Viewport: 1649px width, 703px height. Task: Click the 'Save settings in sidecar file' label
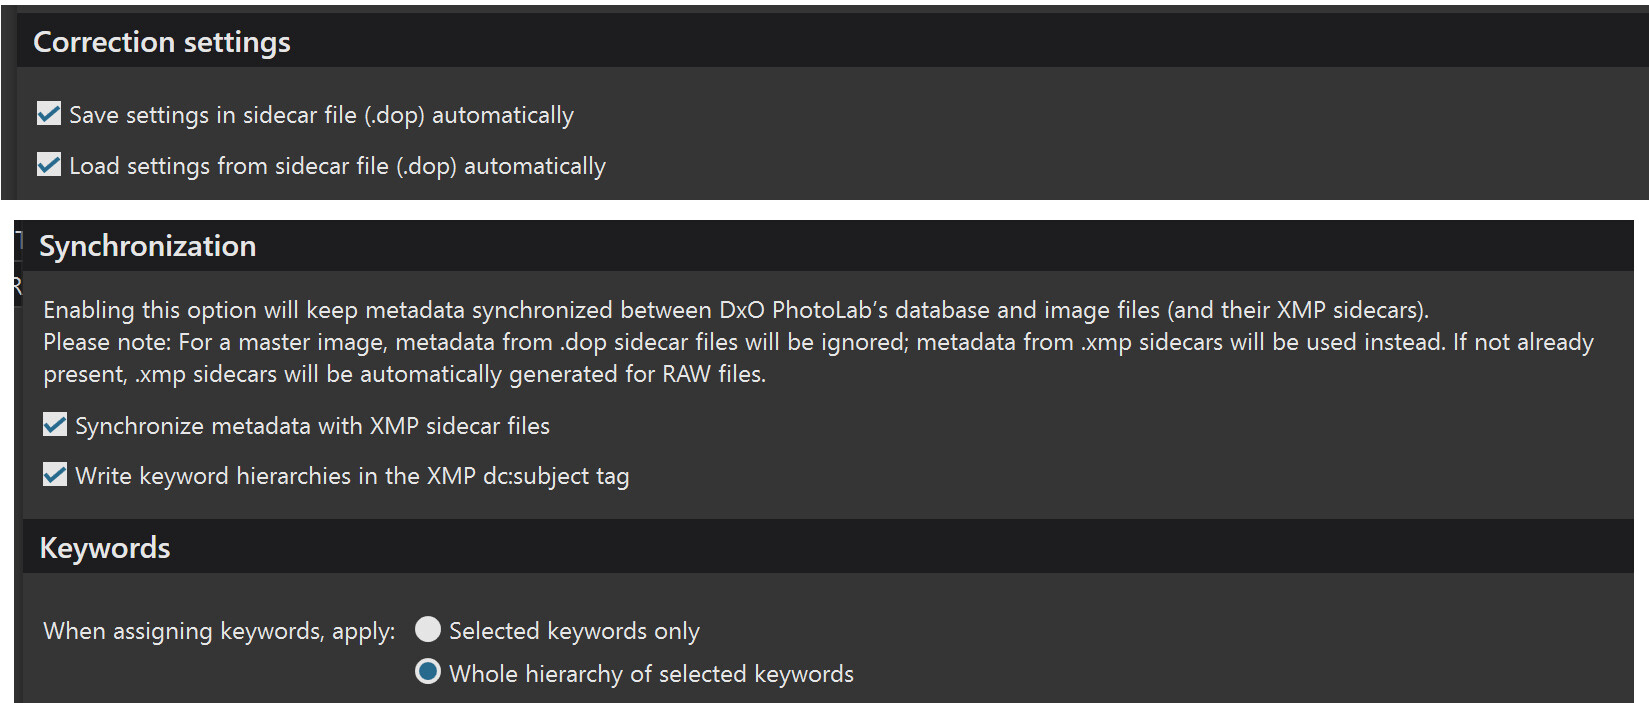[321, 115]
